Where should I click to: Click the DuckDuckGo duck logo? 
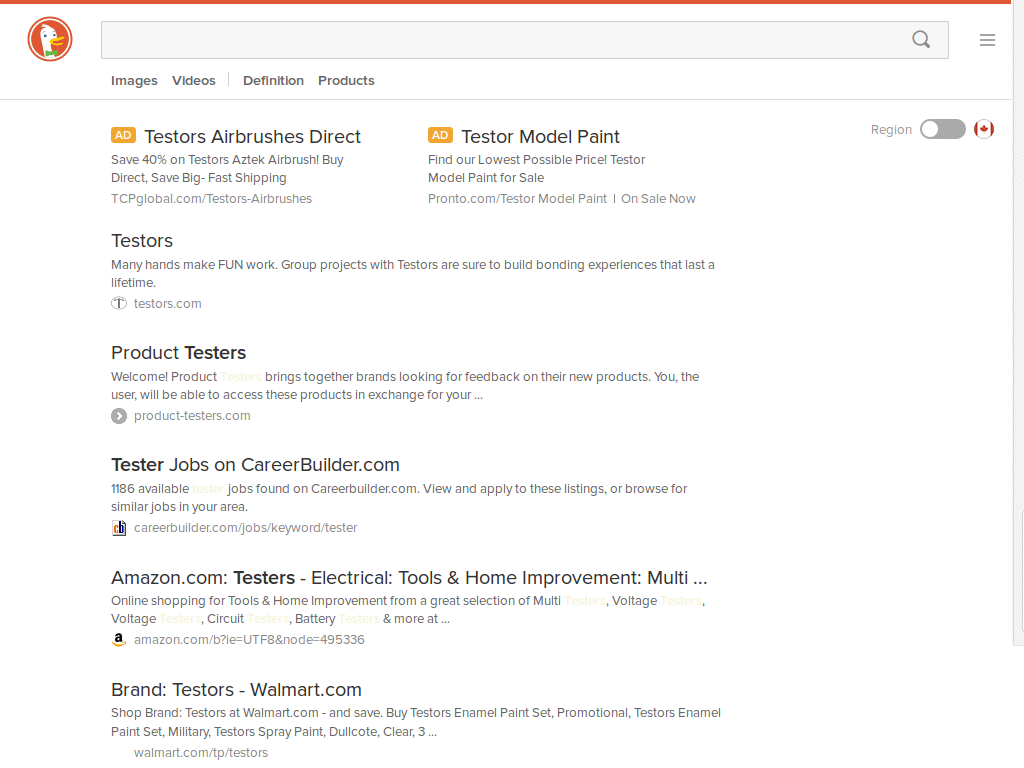point(50,39)
